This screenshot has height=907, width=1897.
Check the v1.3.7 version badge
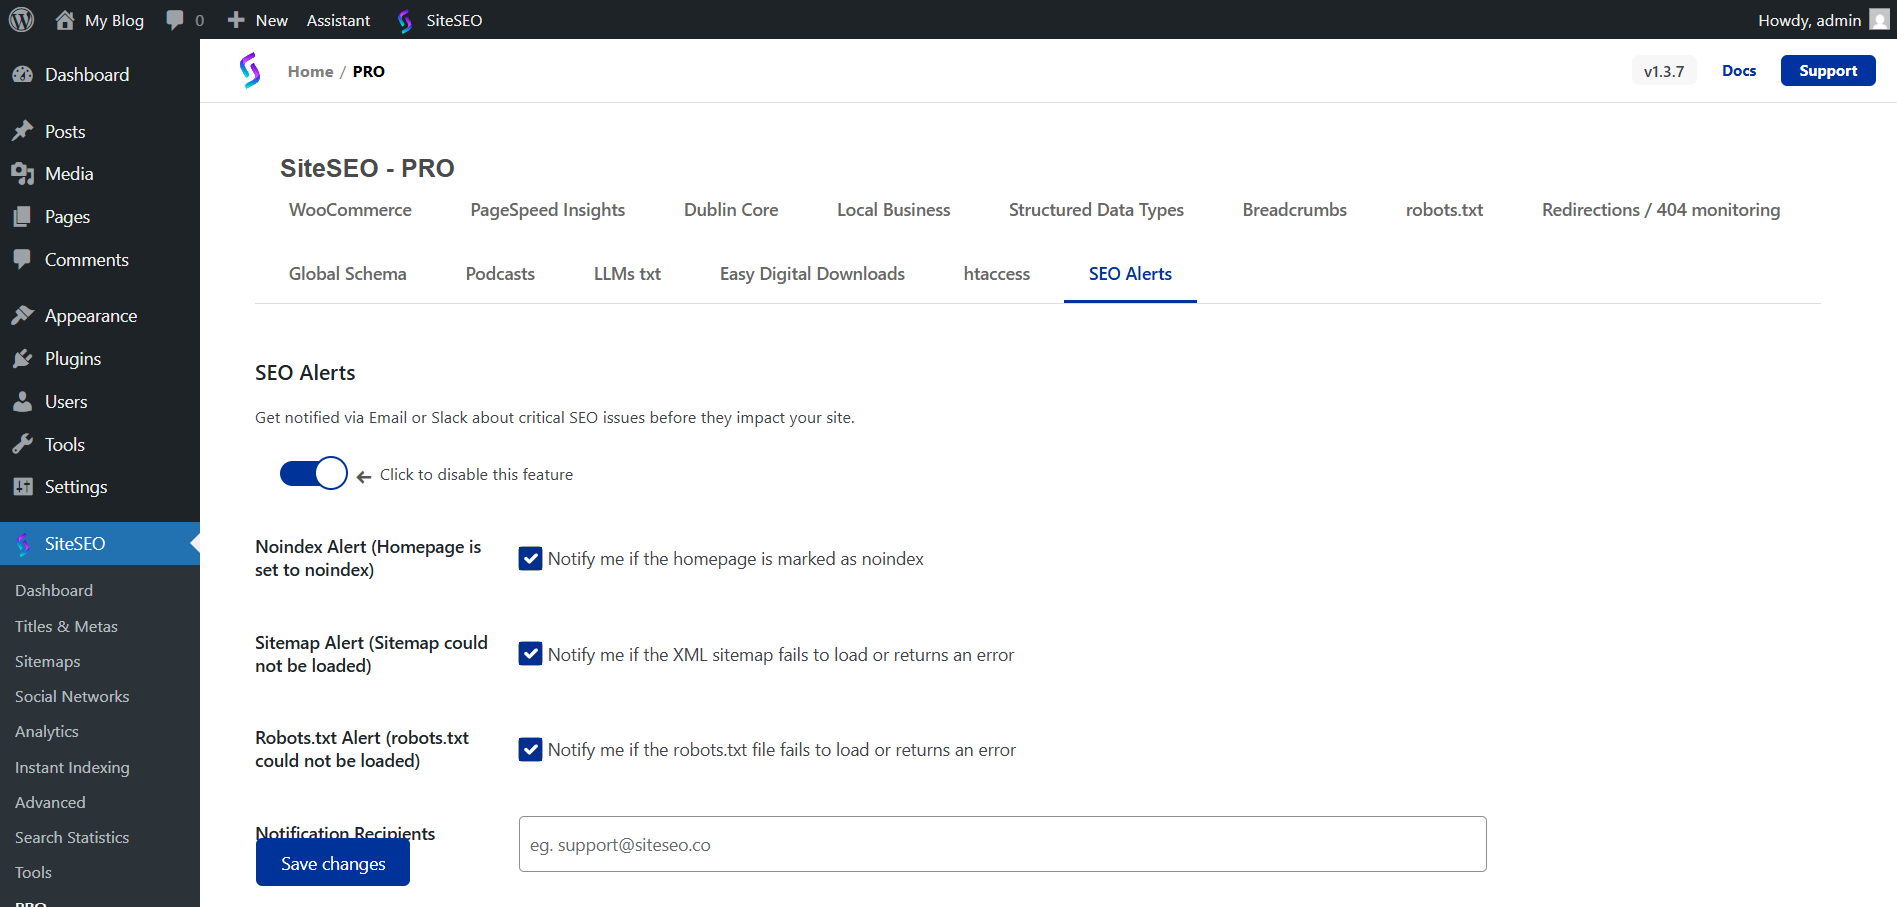click(1663, 70)
